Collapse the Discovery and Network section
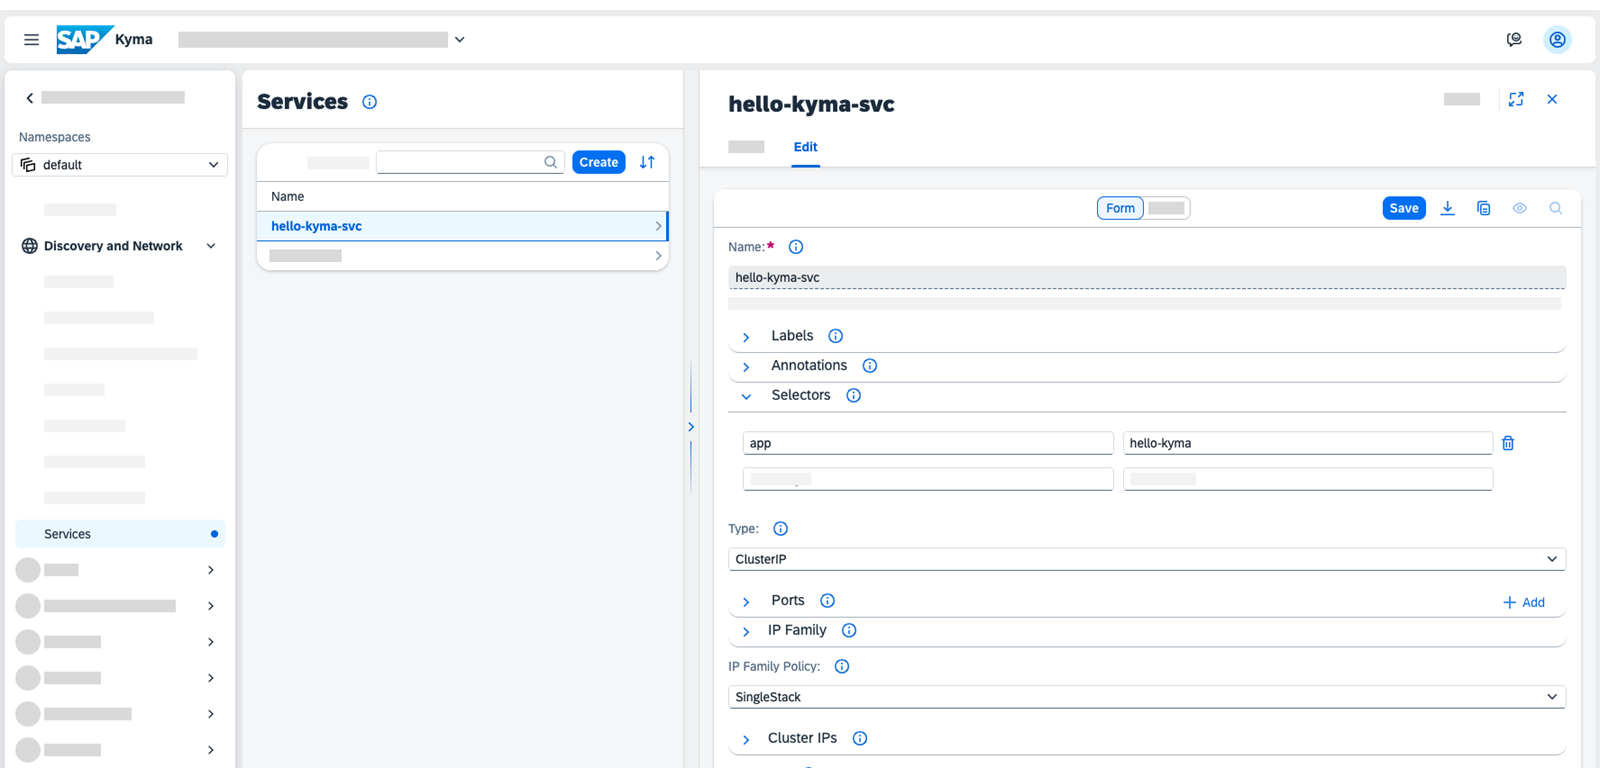The width and height of the screenshot is (1600, 778). click(211, 246)
